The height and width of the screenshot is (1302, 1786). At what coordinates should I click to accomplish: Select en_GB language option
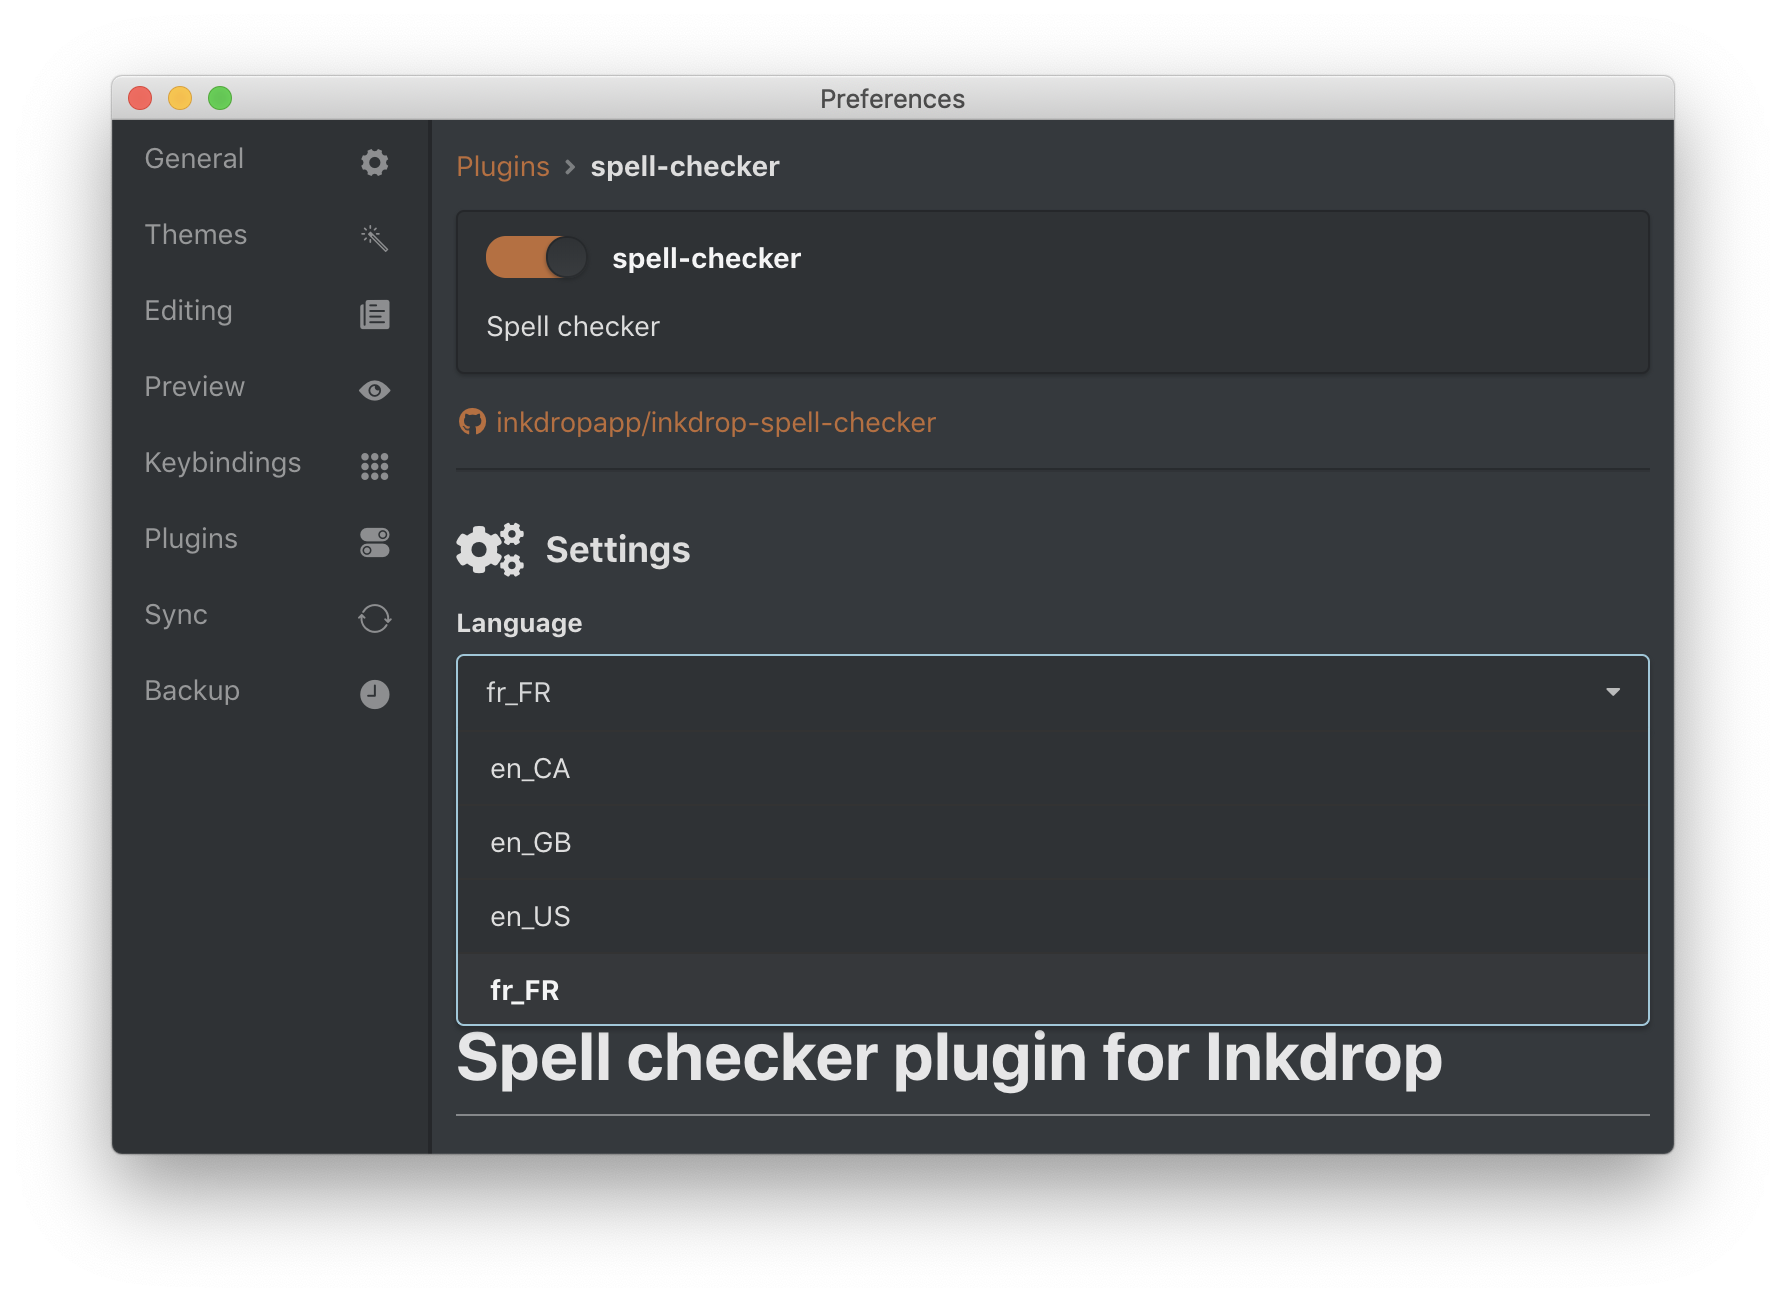(x=1052, y=842)
